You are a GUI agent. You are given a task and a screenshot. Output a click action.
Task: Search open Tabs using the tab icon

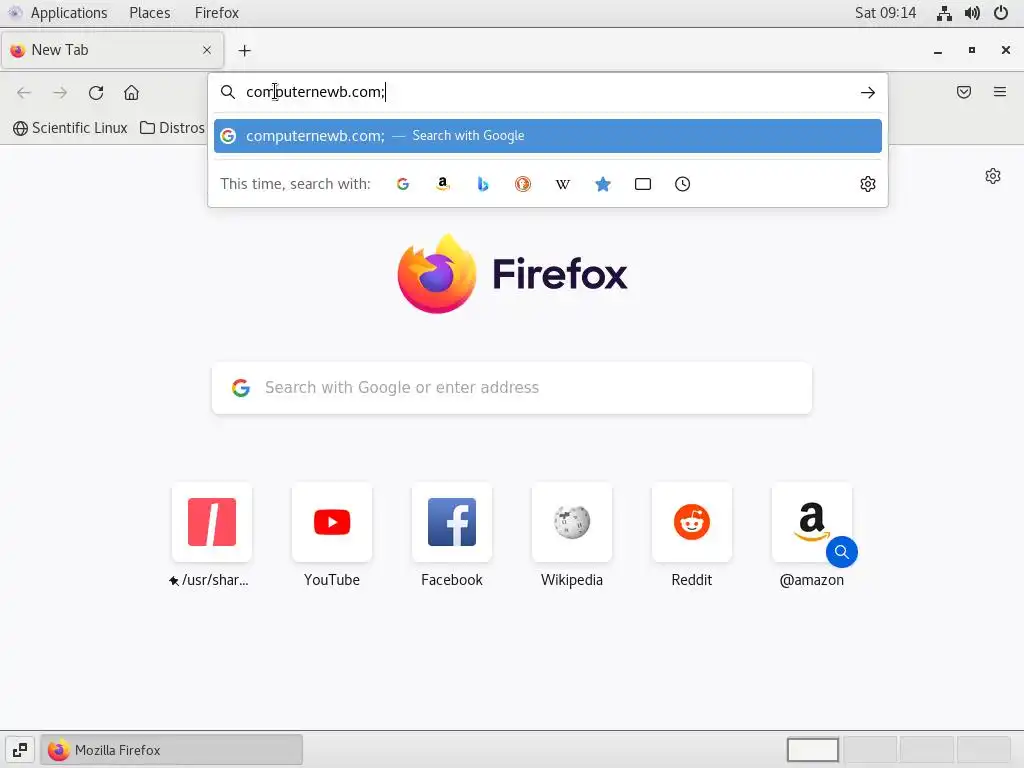point(643,184)
